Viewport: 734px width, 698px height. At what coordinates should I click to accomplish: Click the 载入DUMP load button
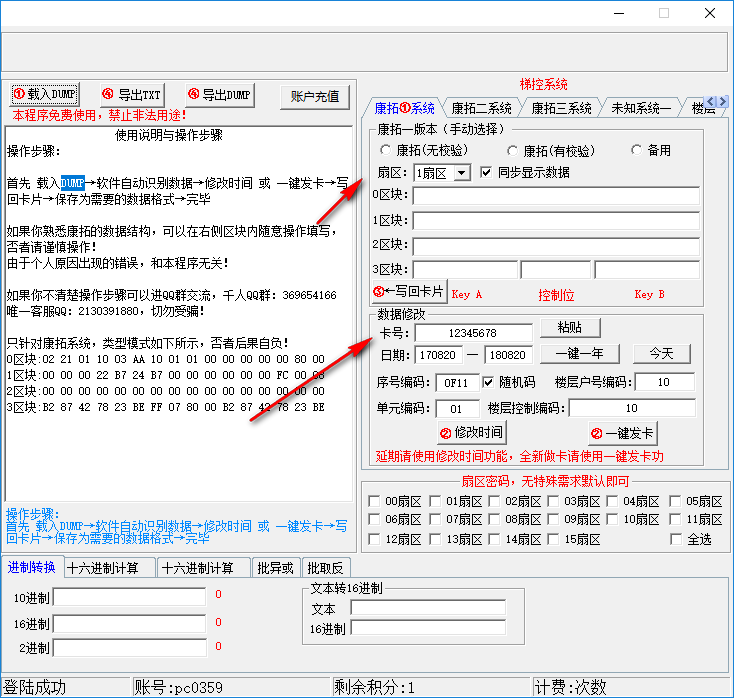(45, 95)
